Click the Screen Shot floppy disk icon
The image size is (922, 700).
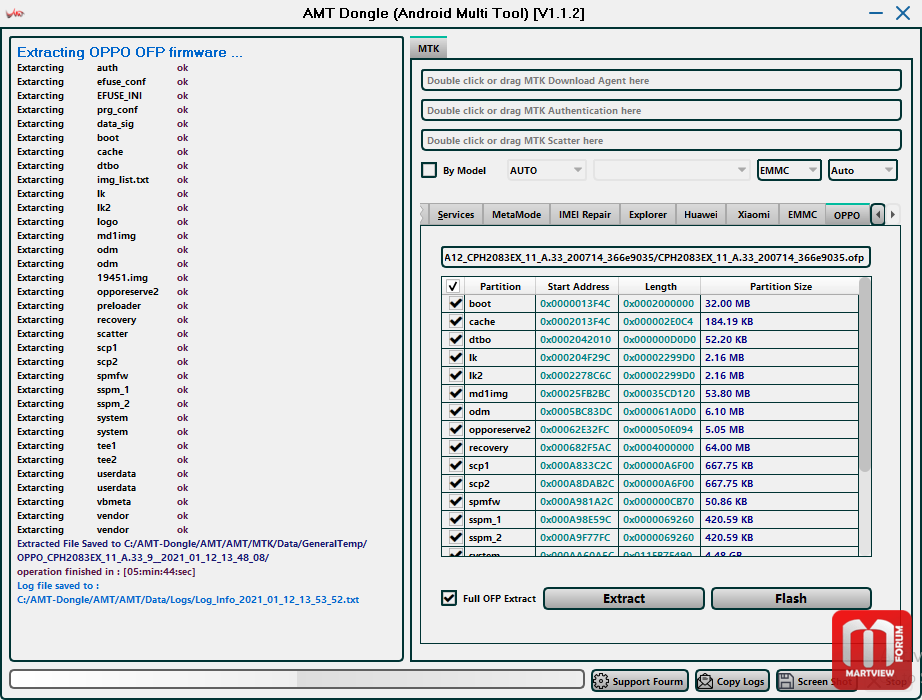click(786, 681)
